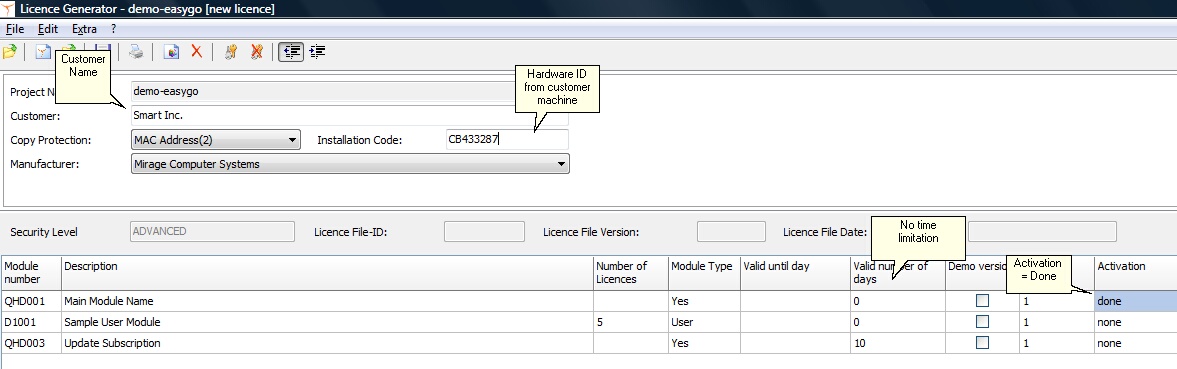
Task: Tick Demo version checkbox for D1001
Action: (982, 322)
